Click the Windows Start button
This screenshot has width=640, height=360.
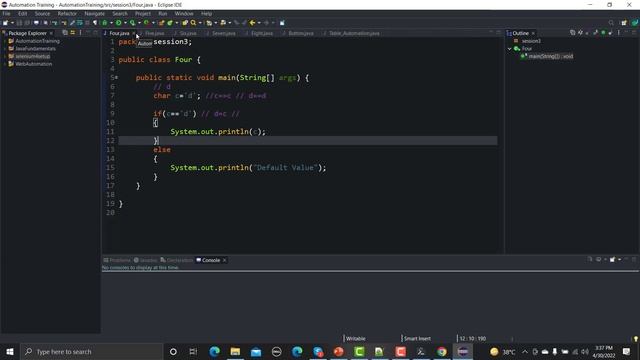click(x=10, y=351)
